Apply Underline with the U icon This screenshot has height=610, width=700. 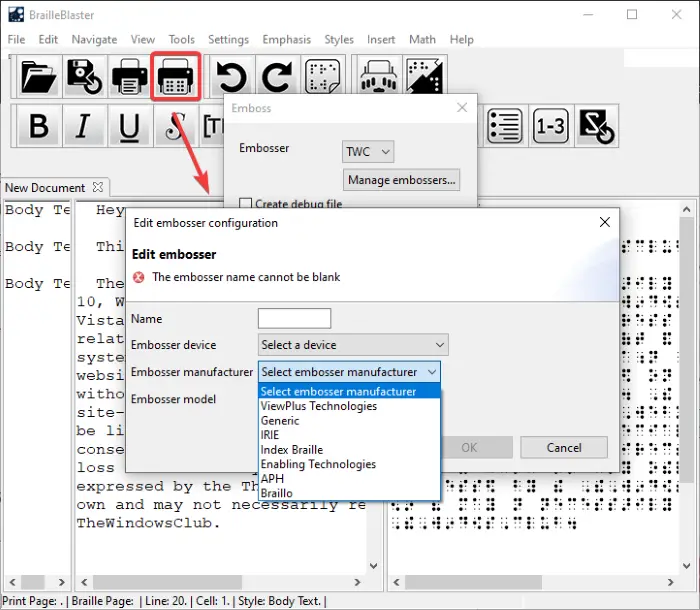[129, 126]
